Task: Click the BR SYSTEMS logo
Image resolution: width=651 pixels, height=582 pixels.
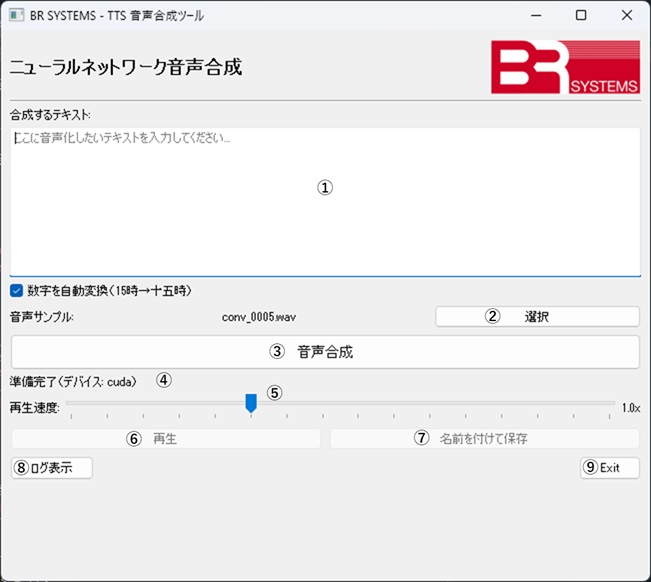Action: click(564, 67)
